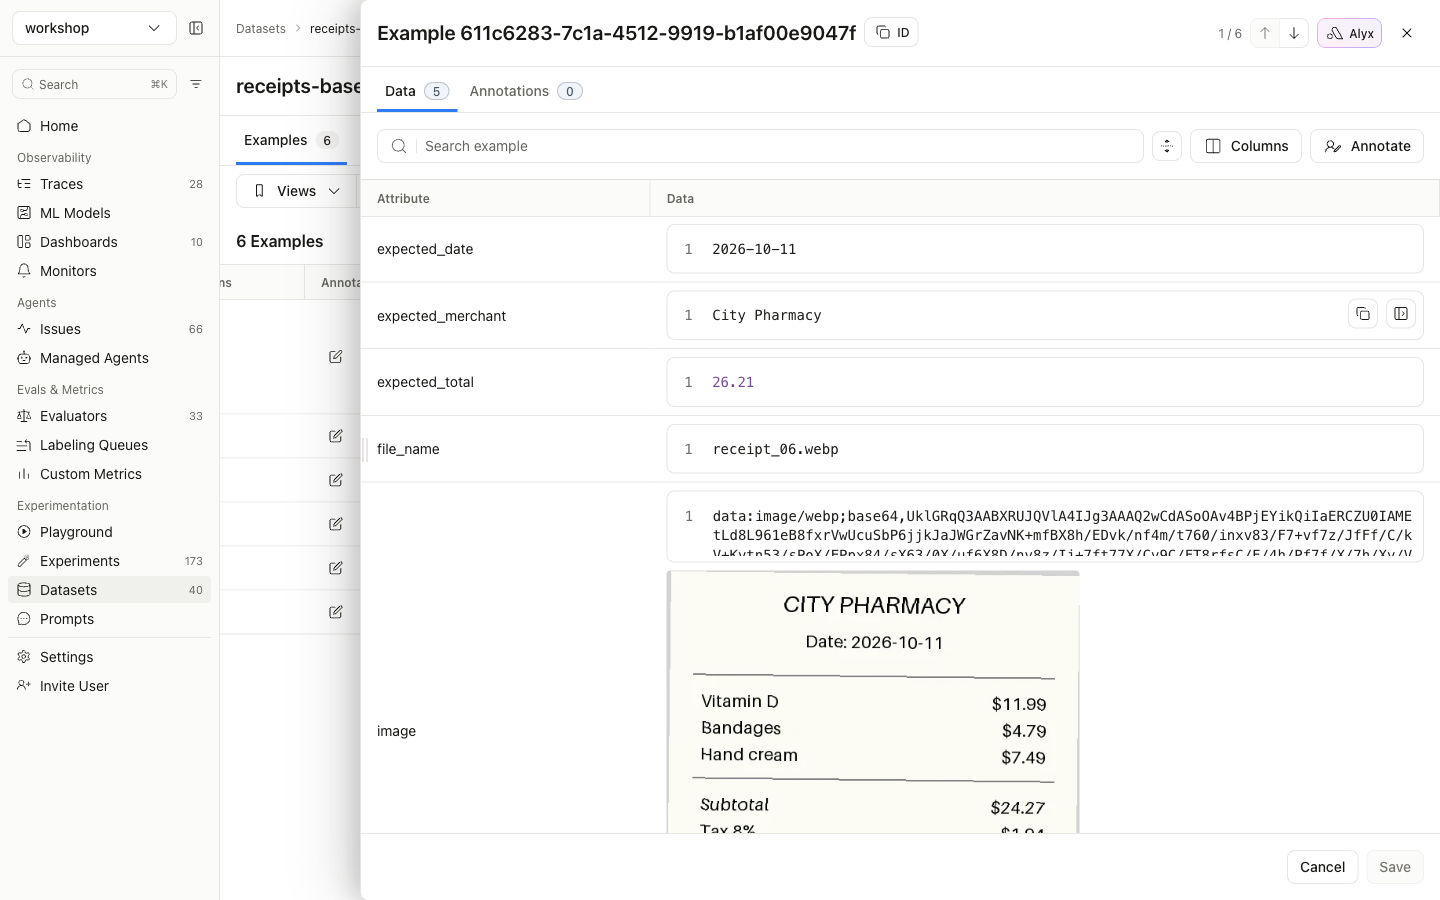The width and height of the screenshot is (1440, 900).
Task: Click the file_name value receipt_06.webp
Action: coord(775,449)
